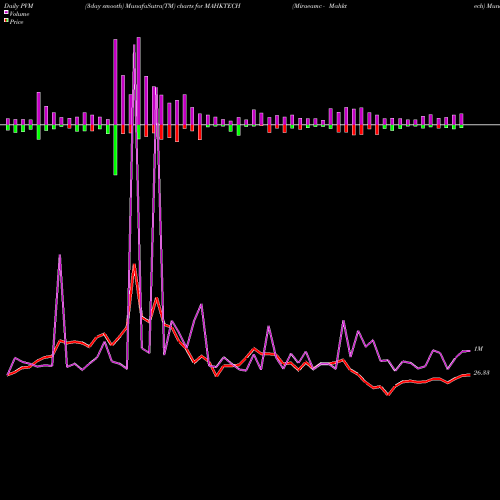The image size is (500, 500).
Task: Click the red price line peak
Action: tap(134, 265)
